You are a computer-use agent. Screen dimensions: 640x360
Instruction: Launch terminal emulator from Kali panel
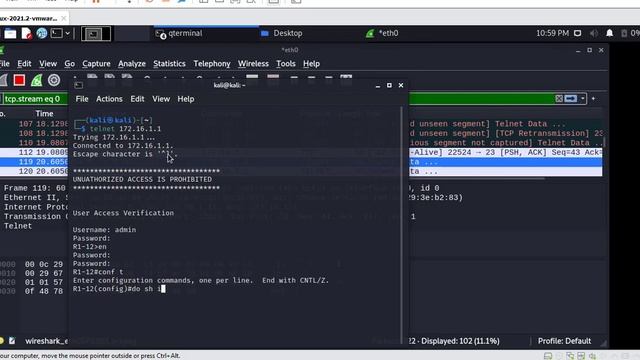(x=56, y=33)
